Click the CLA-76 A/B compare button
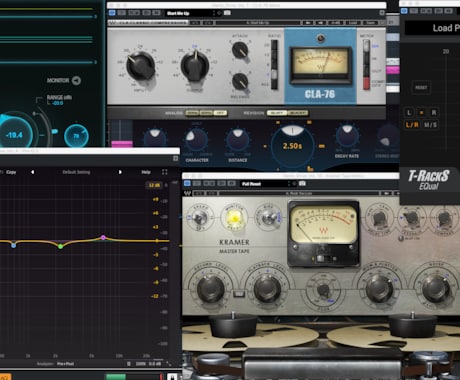 (x=335, y=23)
